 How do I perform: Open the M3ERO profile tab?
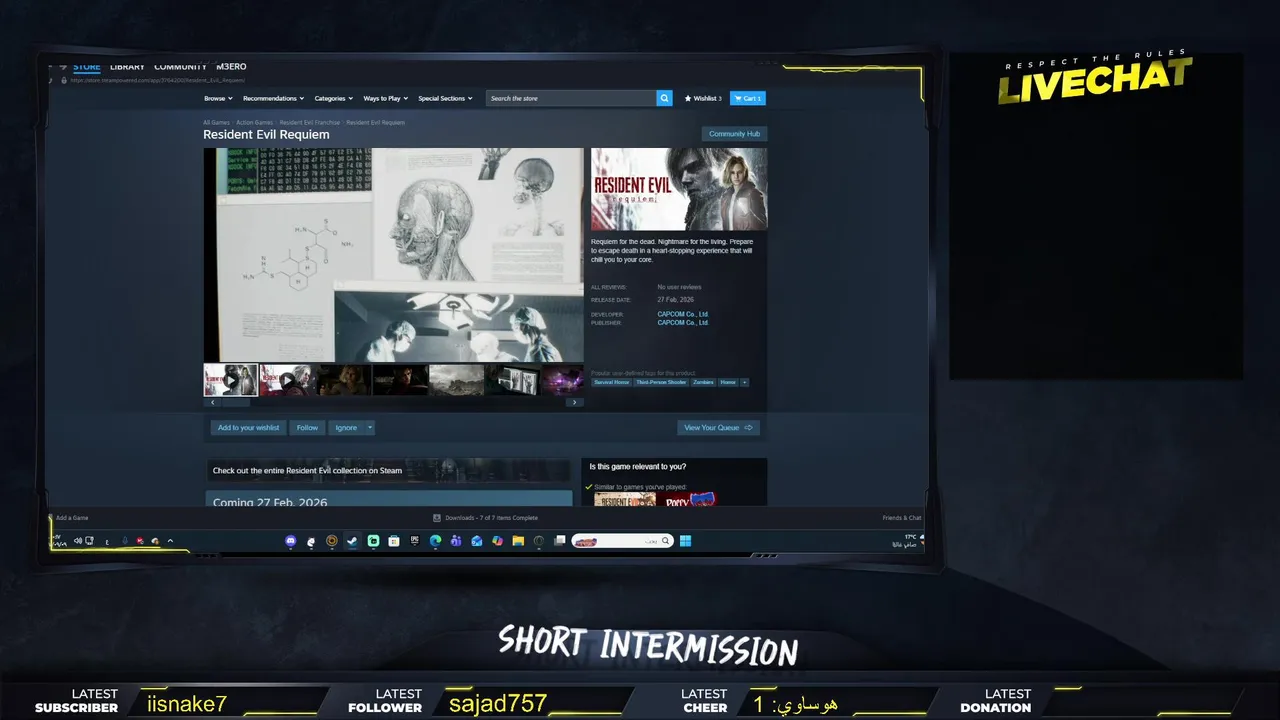click(x=231, y=67)
